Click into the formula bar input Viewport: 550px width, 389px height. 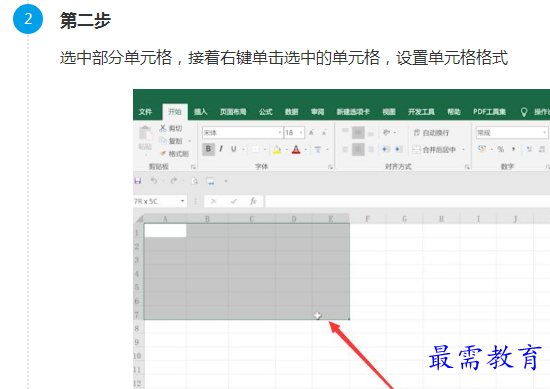click(407, 201)
